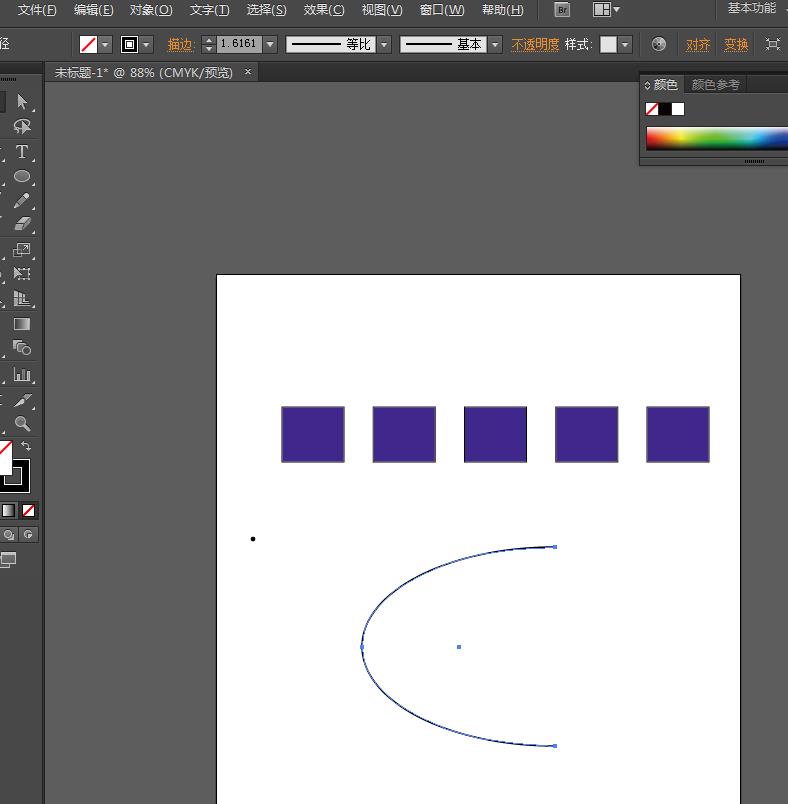
Task: Click the fill box in toolbox
Action: coord(5,457)
